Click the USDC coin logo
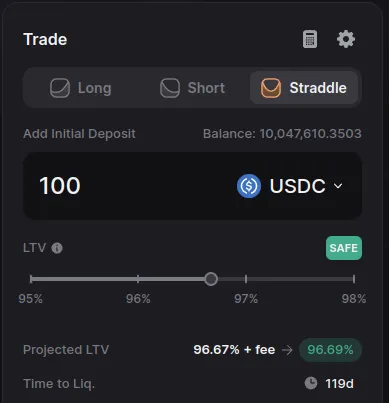This screenshot has height=403, width=389. coord(249,186)
